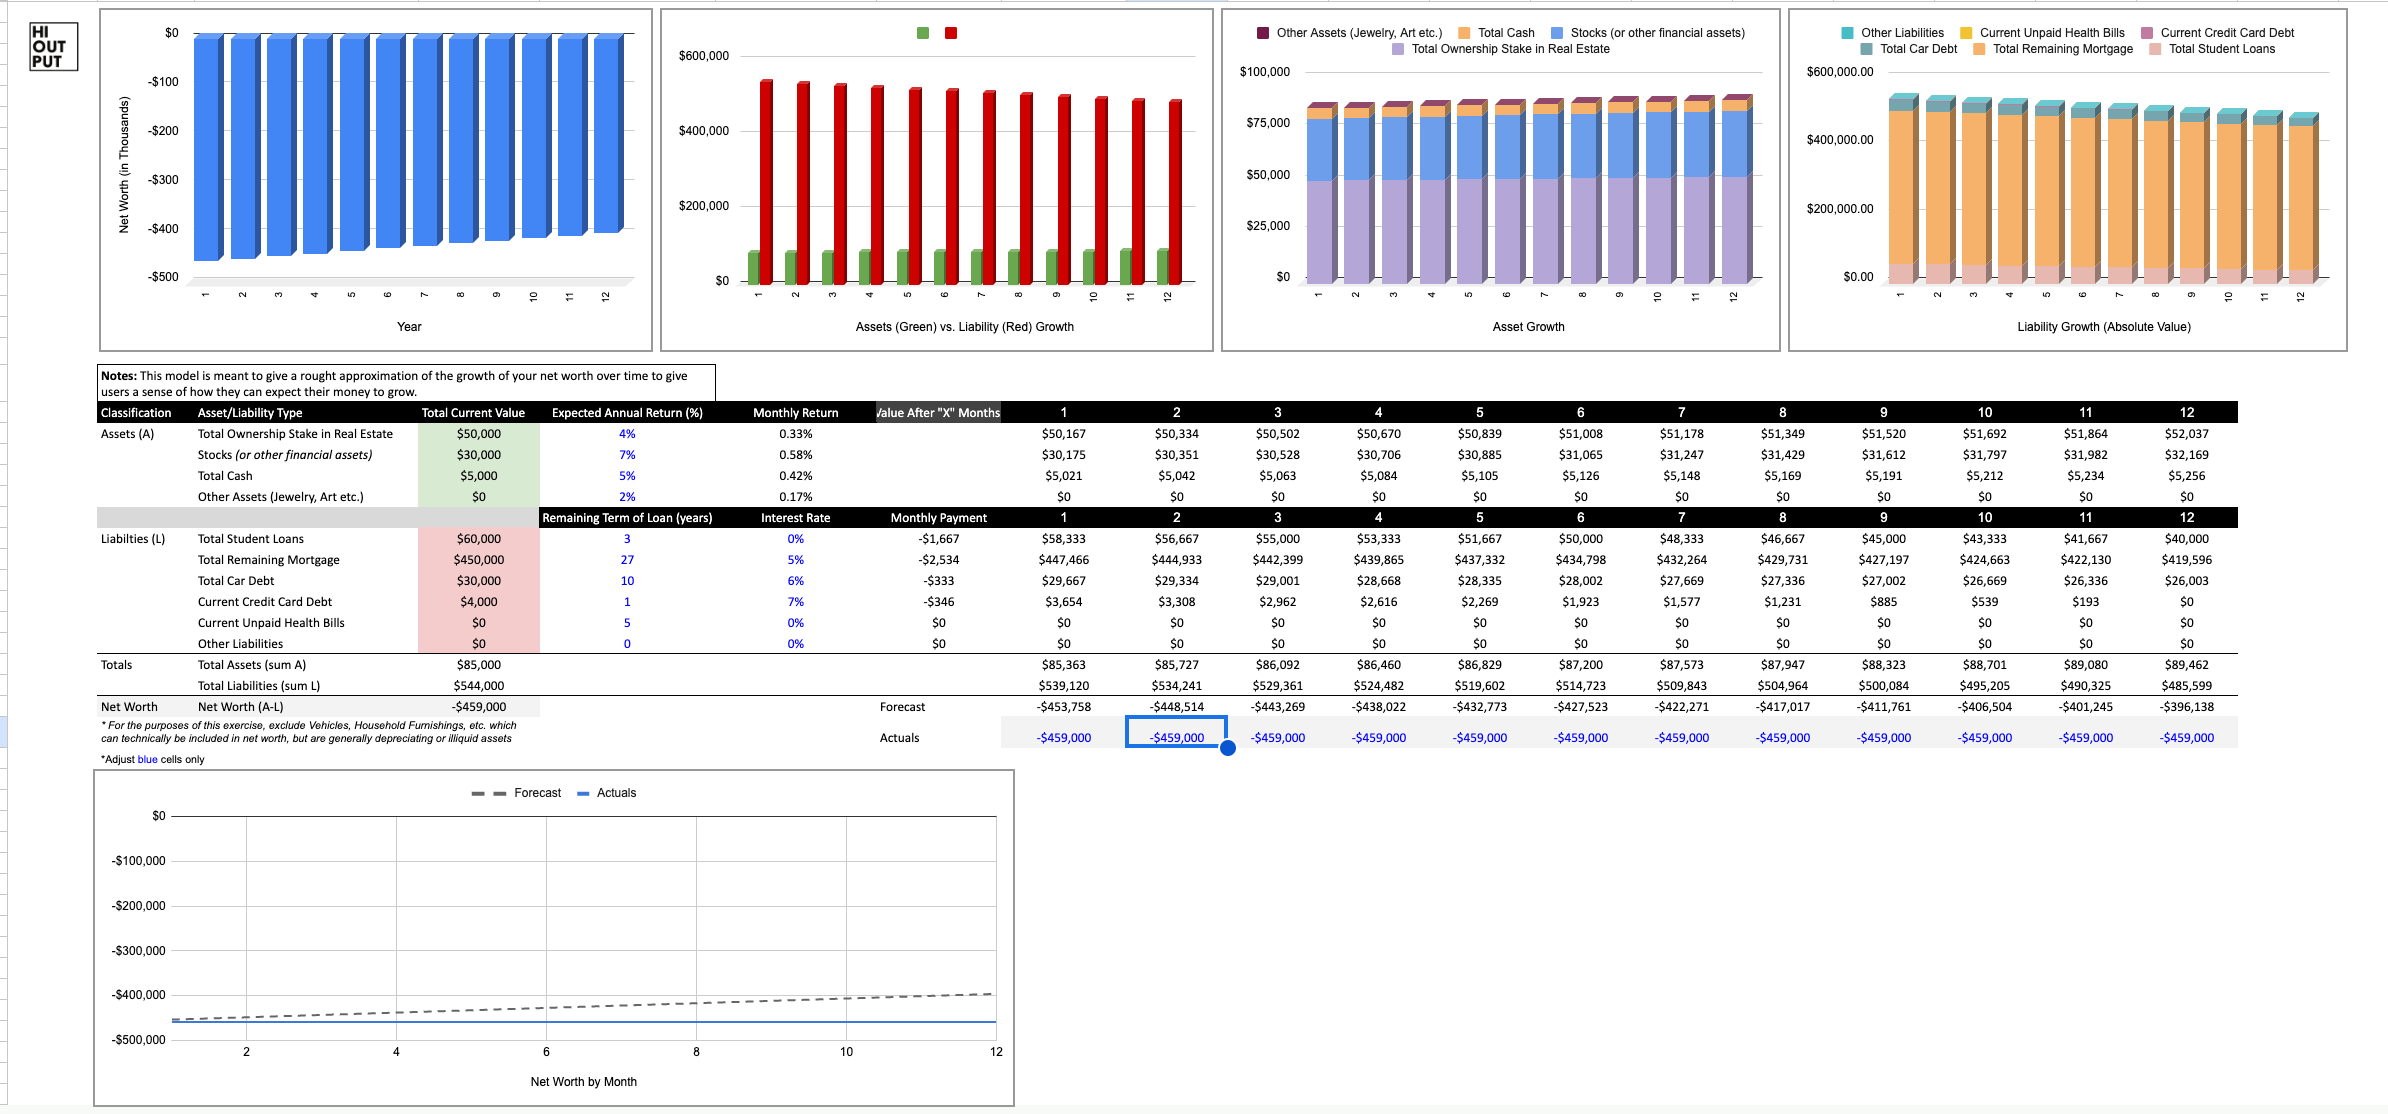
Task: Select the Asset Growth stacked chart
Action: pyautogui.click(x=1500, y=180)
